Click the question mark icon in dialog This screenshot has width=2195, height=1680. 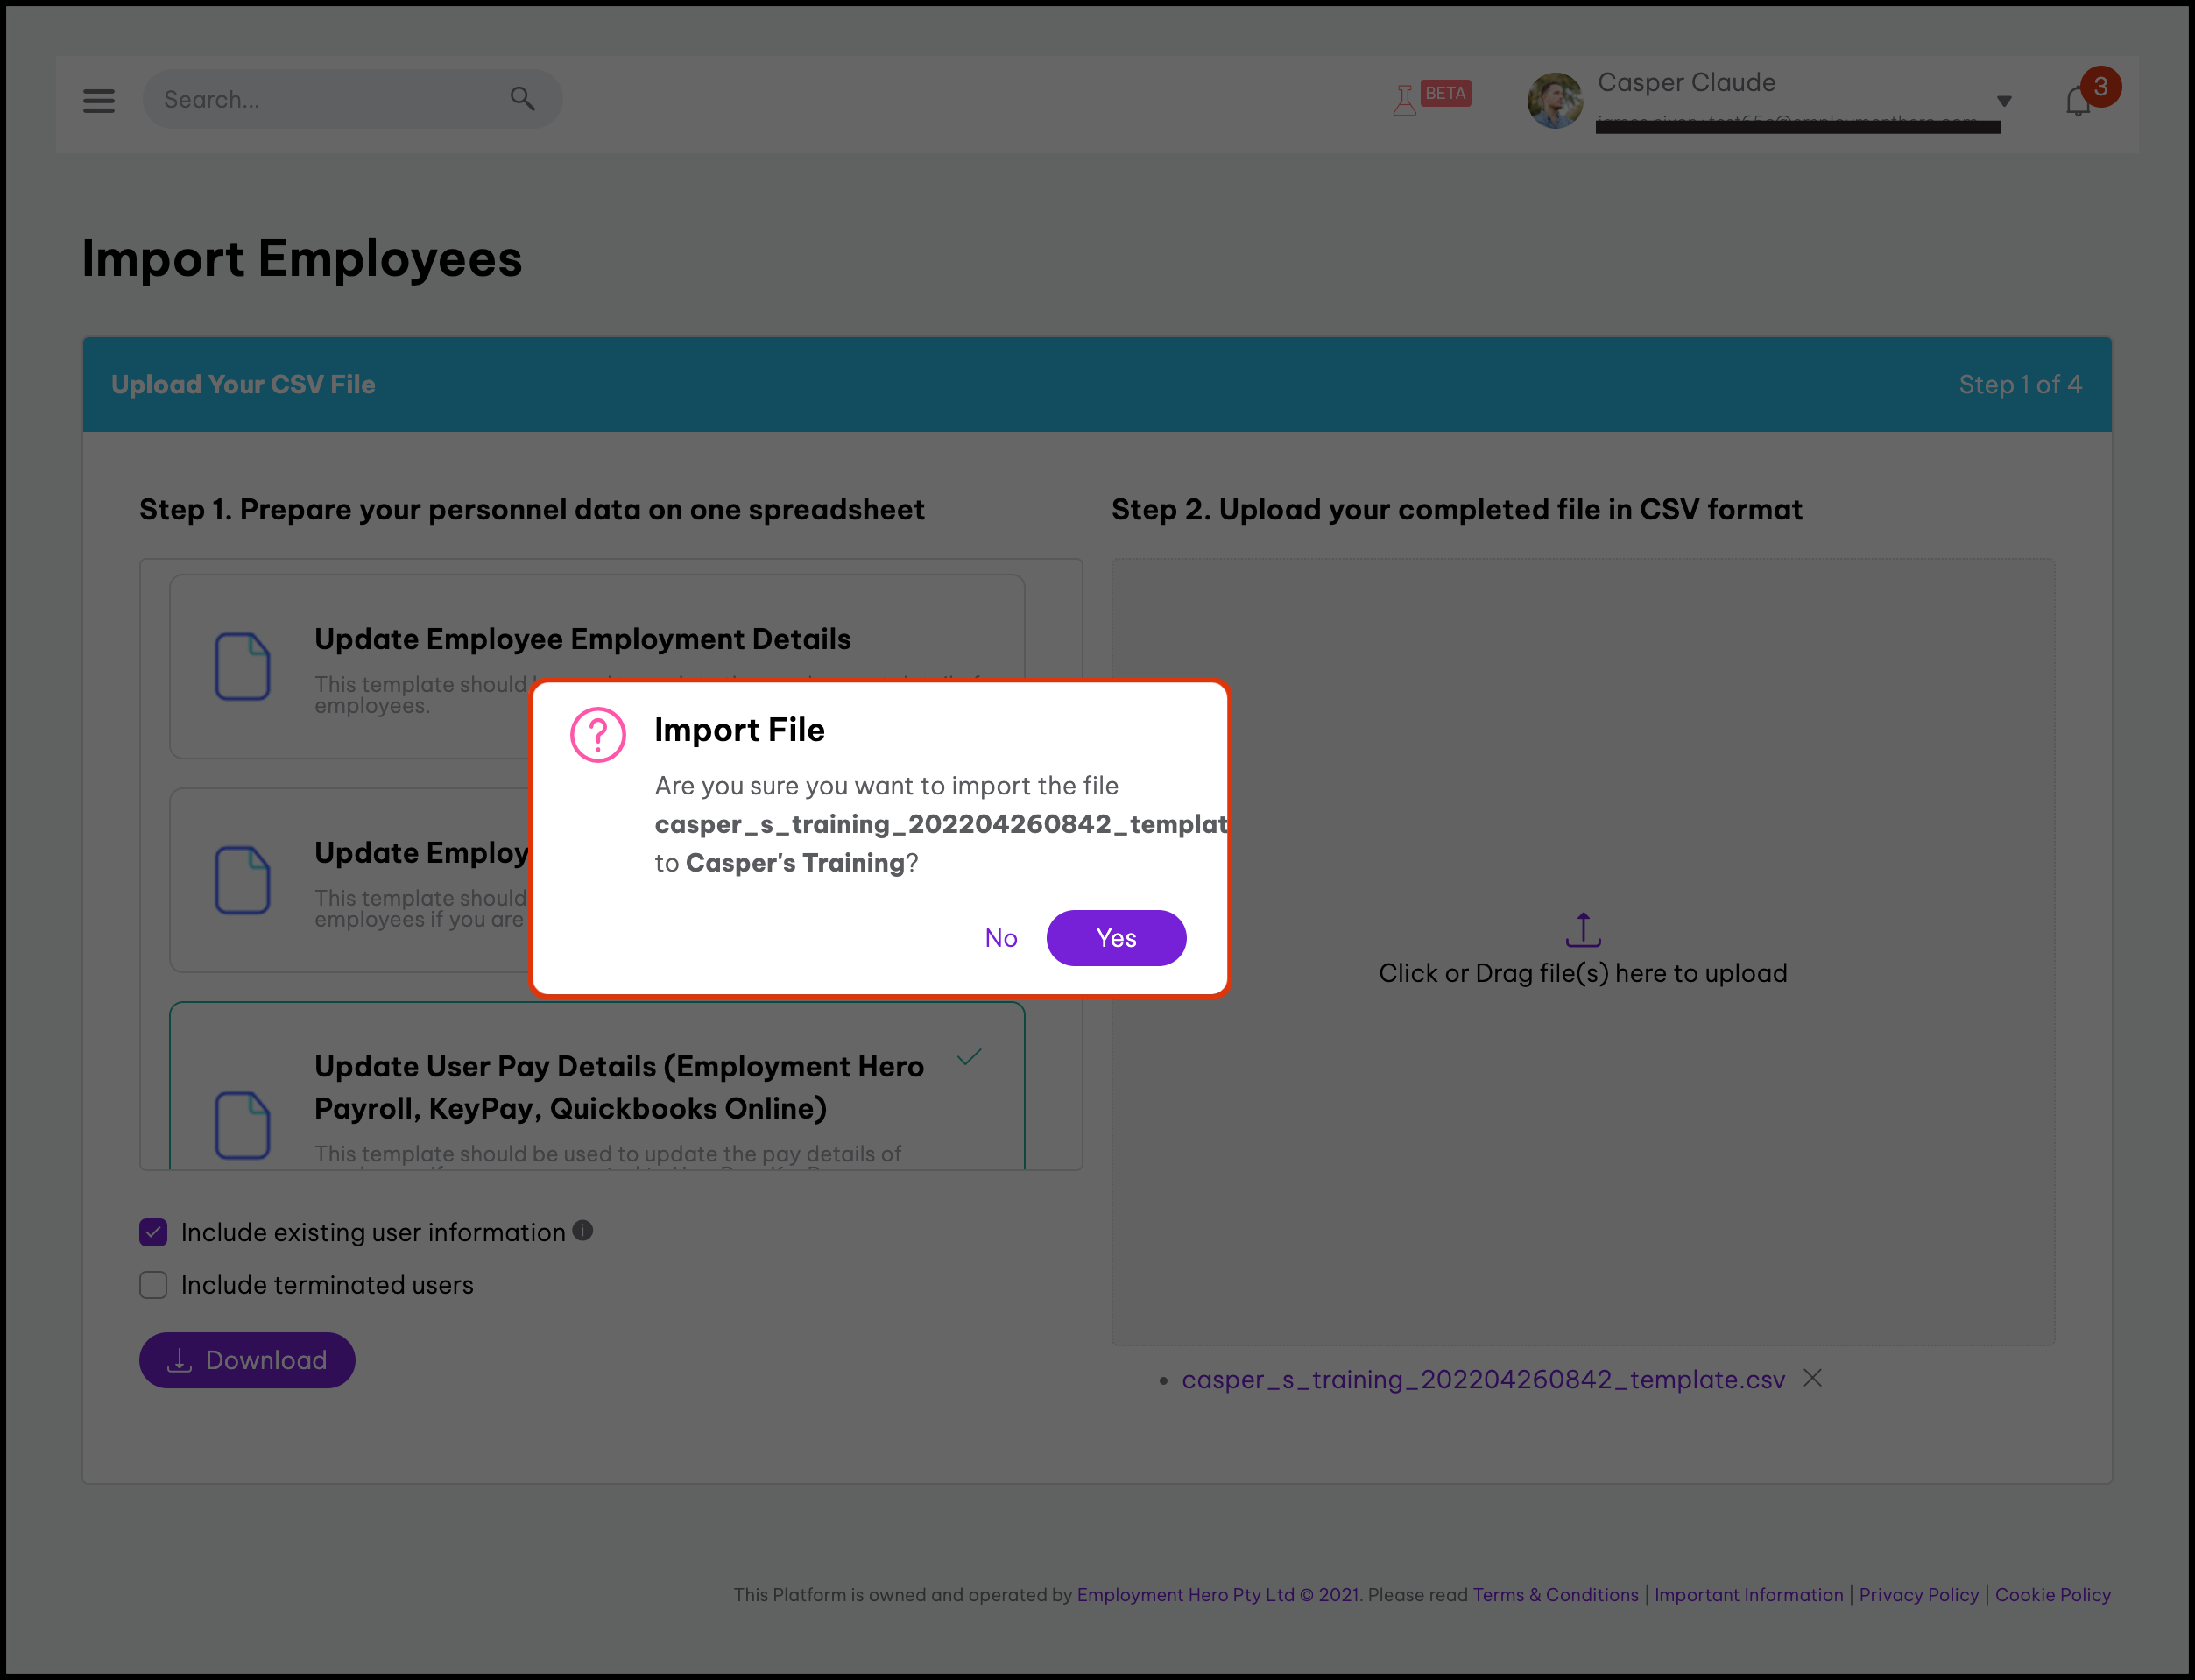(x=598, y=735)
